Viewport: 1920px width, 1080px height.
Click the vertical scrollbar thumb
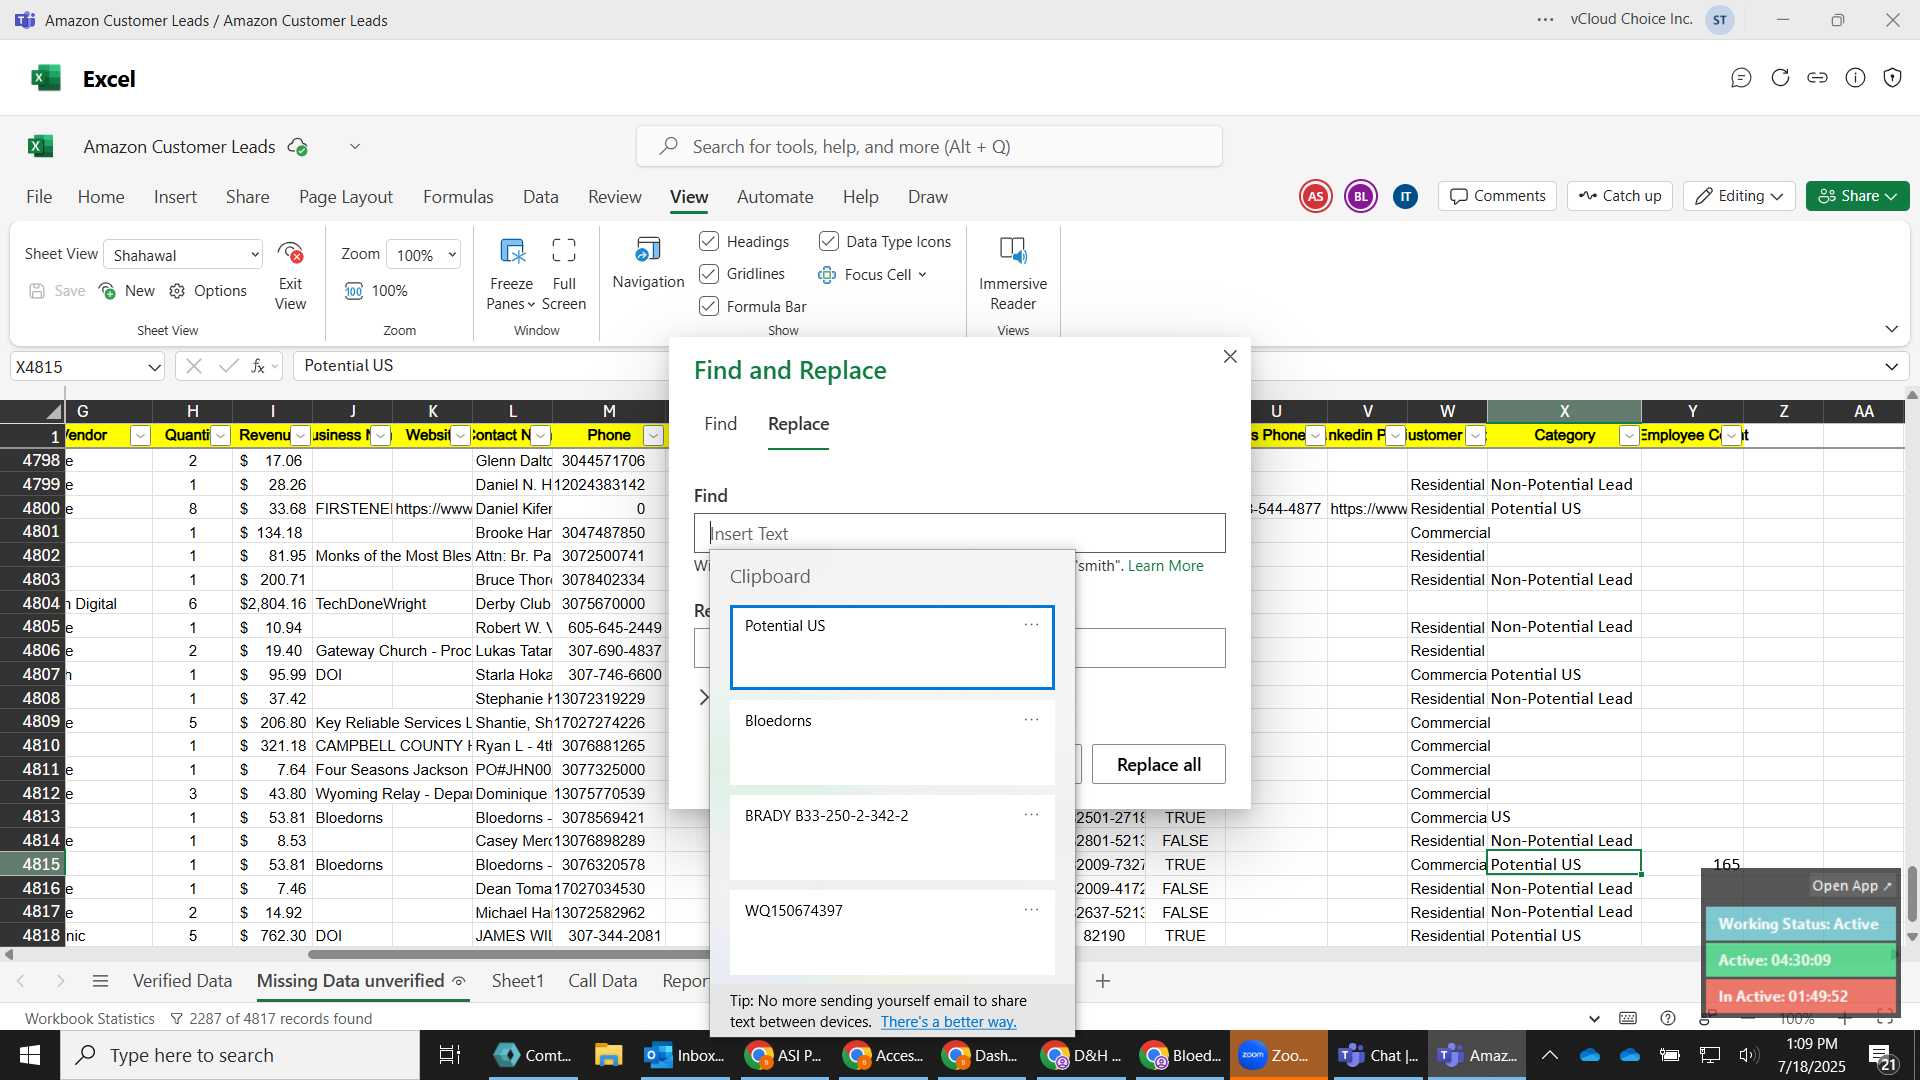tap(1912, 894)
